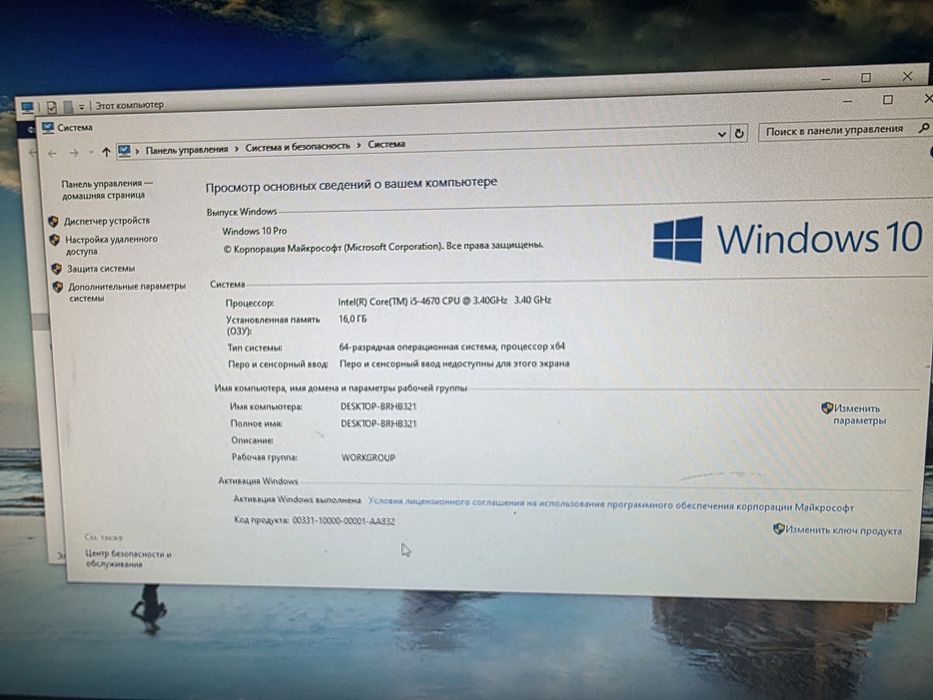Click the search magnifier icon
The image size is (933, 700).
click(924, 127)
